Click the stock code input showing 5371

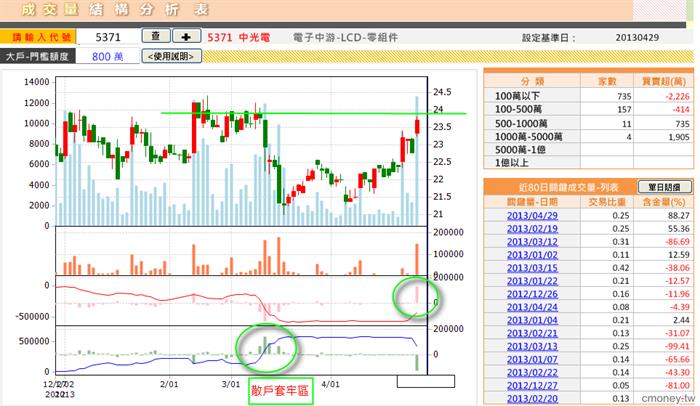pos(108,37)
